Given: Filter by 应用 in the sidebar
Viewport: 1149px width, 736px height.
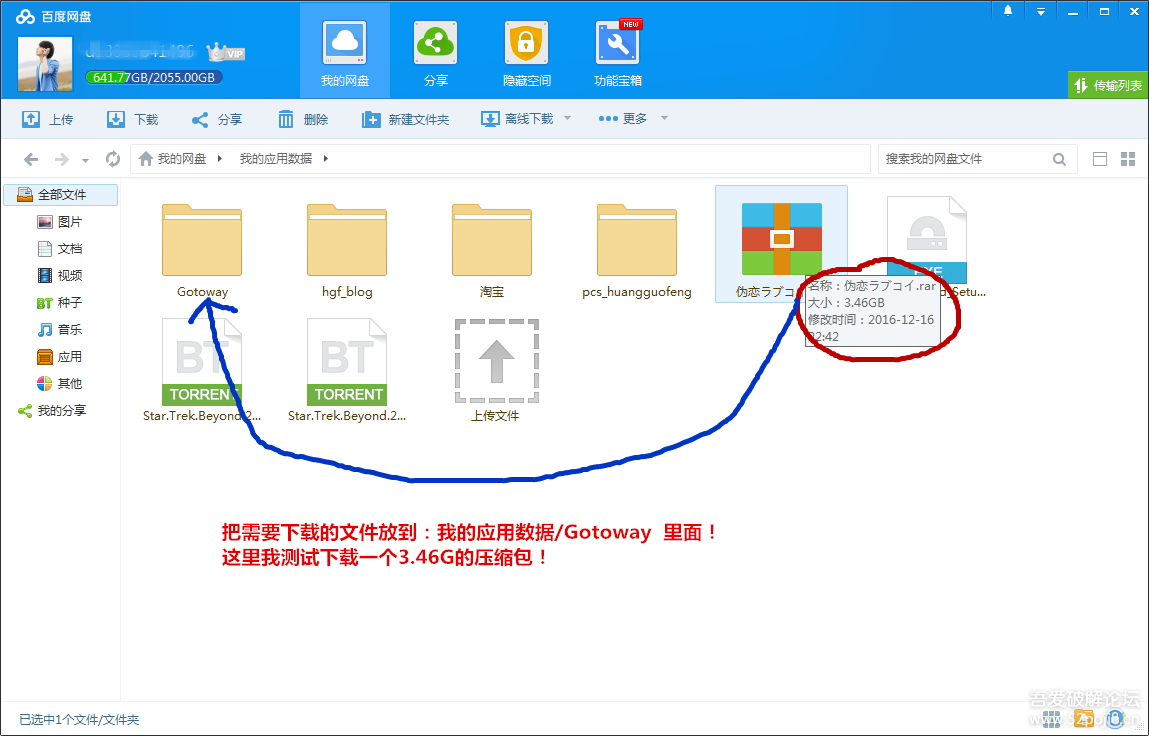Looking at the screenshot, I should pyautogui.click(x=59, y=356).
